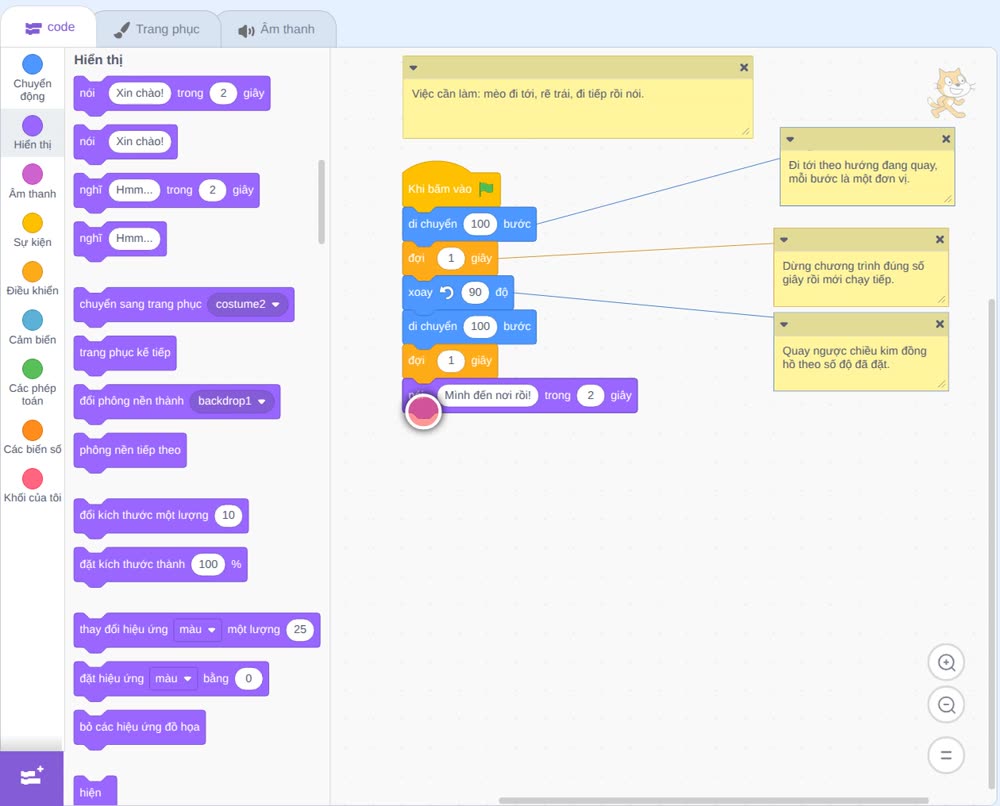Reset workspace zoom to default
The width and height of the screenshot is (1000, 806).
pos(946,756)
